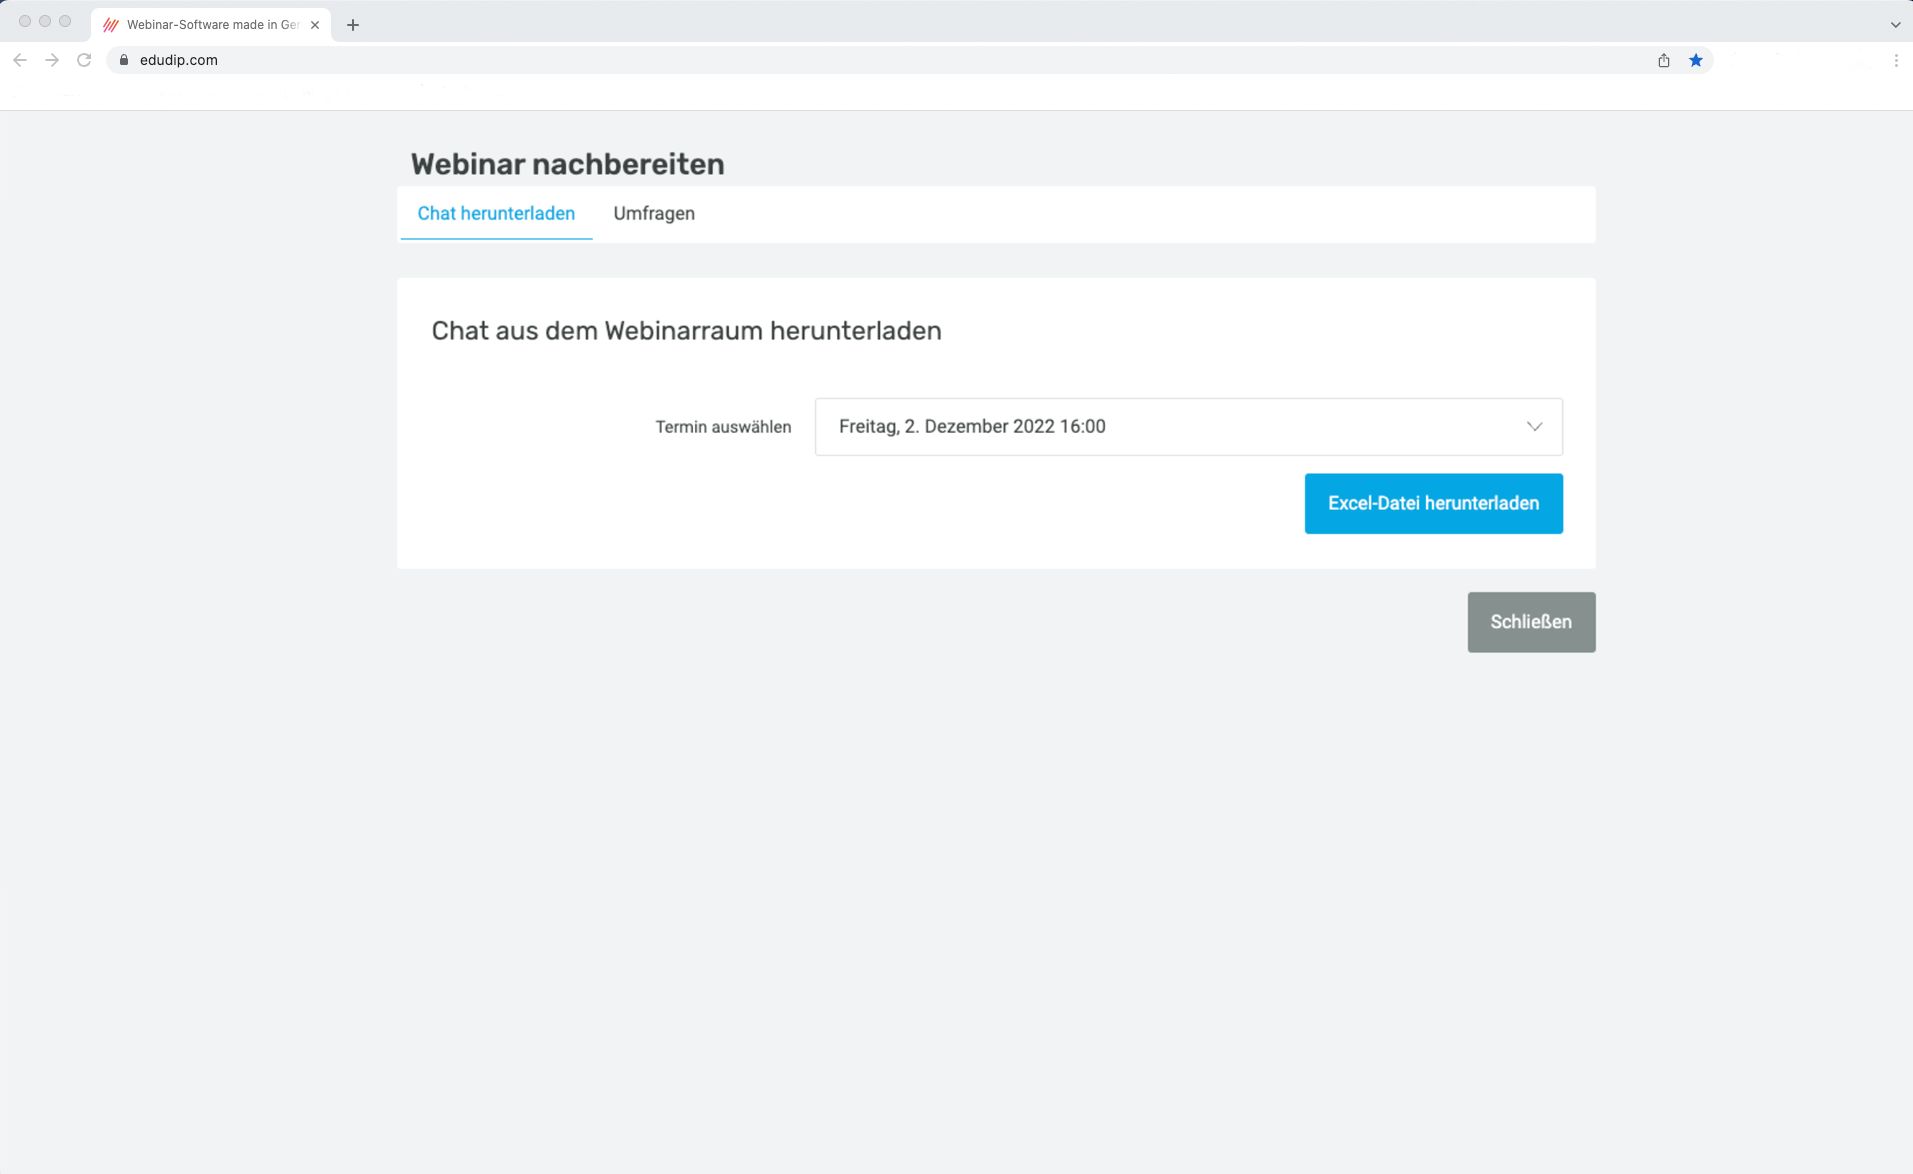The image size is (1913, 1174).
Task: Click the browser back arrow
Action: click(x=20, y=60)
